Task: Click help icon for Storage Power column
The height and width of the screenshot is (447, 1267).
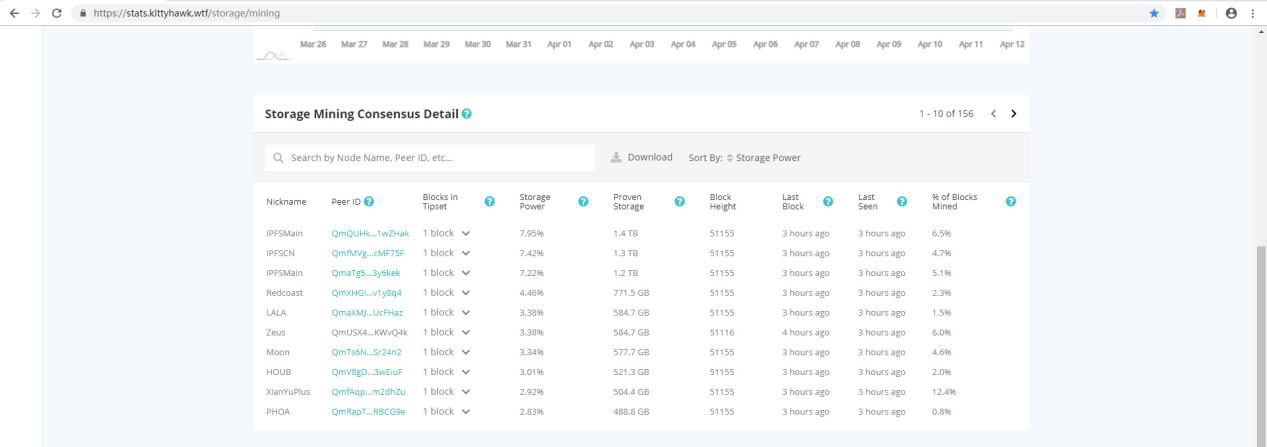Action: (x=583, y=202)
